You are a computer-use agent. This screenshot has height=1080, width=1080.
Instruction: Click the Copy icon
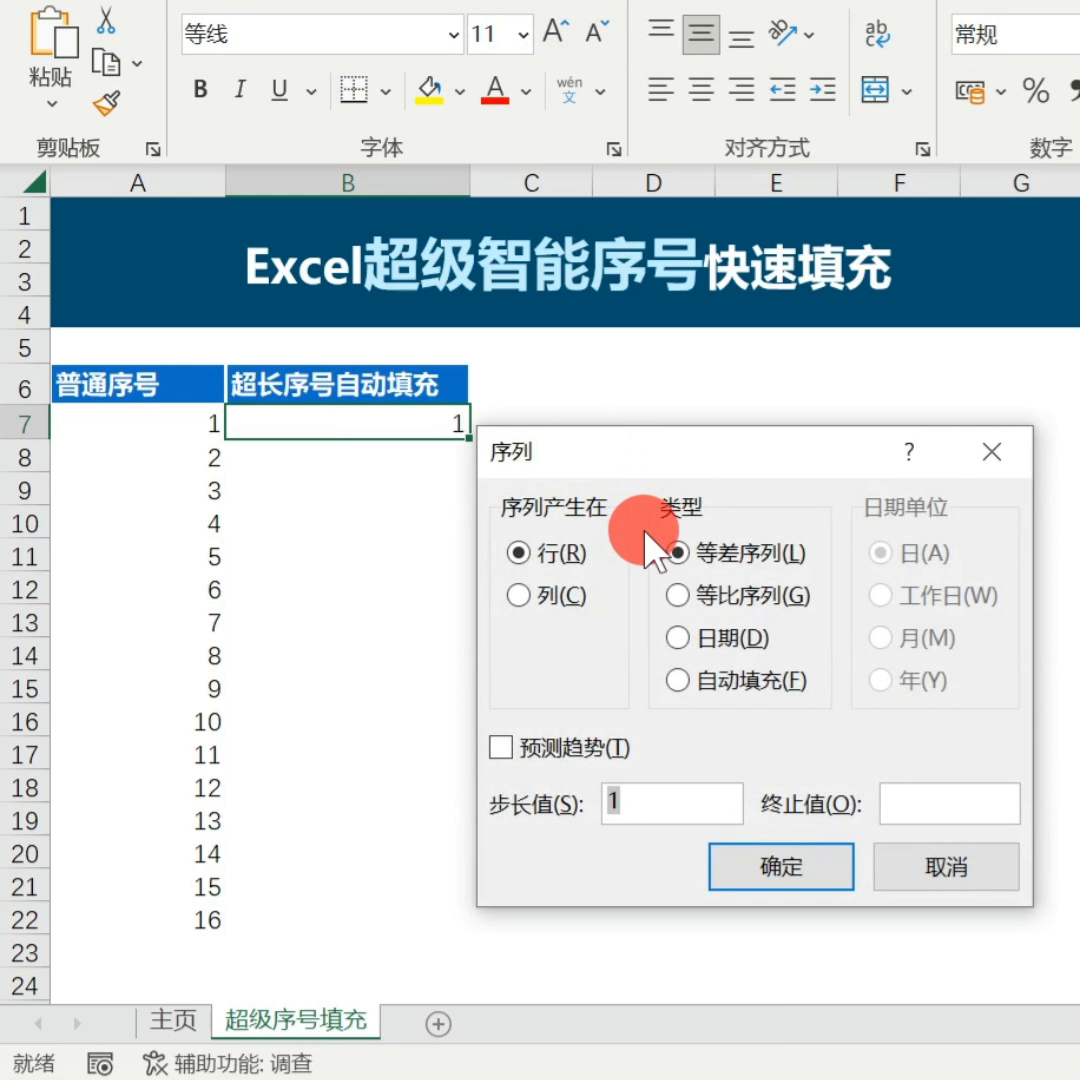tap(106, 63)
